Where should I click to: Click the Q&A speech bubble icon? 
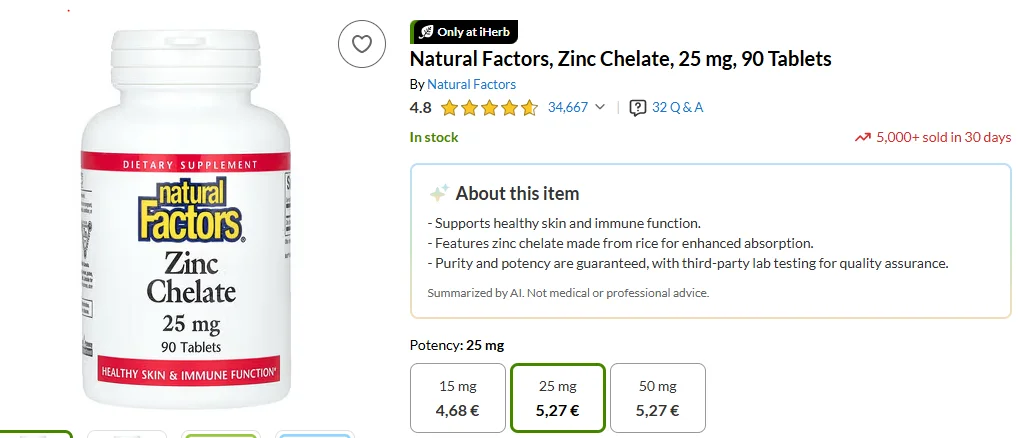[x=638, y=107]
